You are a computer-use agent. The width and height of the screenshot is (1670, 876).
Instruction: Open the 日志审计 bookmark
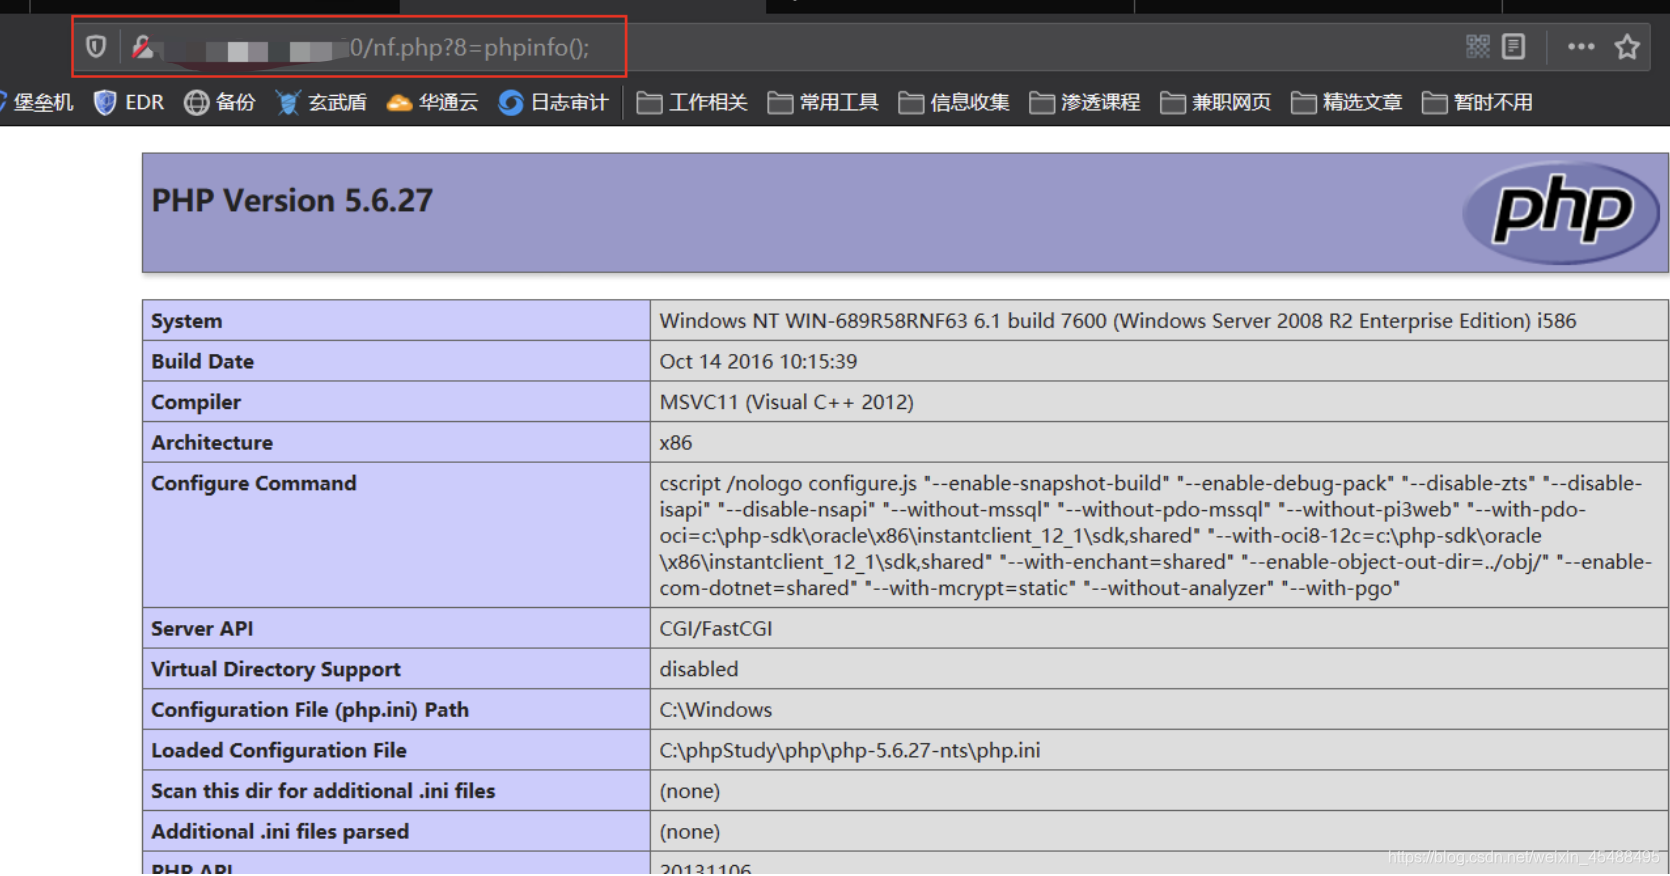[553, 102]
